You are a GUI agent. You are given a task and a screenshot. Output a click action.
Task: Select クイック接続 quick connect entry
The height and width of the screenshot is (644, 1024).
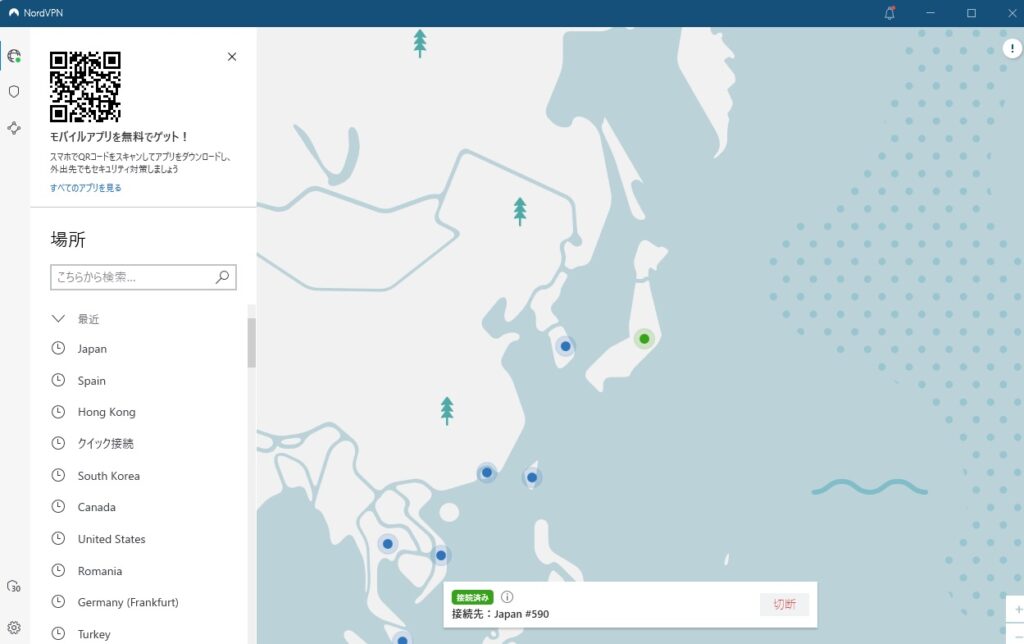coord(105,443)
